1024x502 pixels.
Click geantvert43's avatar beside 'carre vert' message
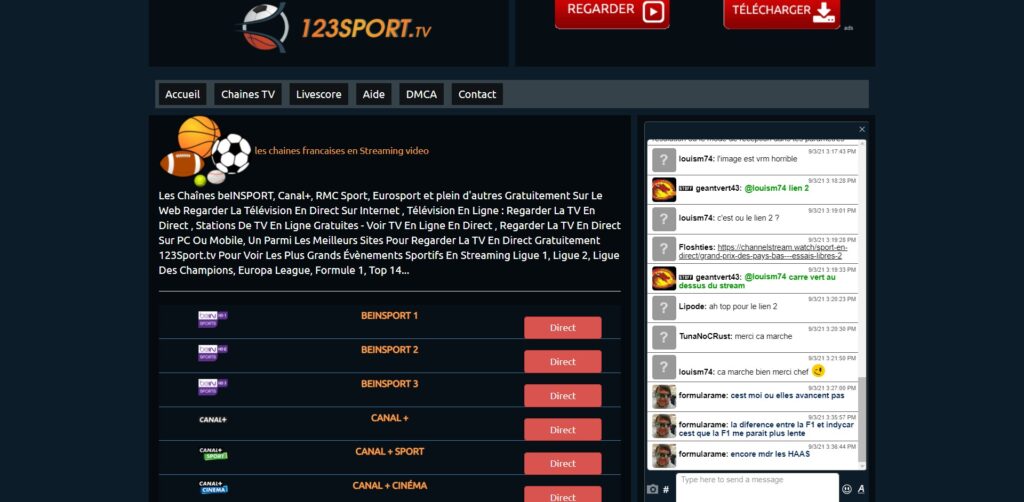pyautogui.click(x=664, y=278)
